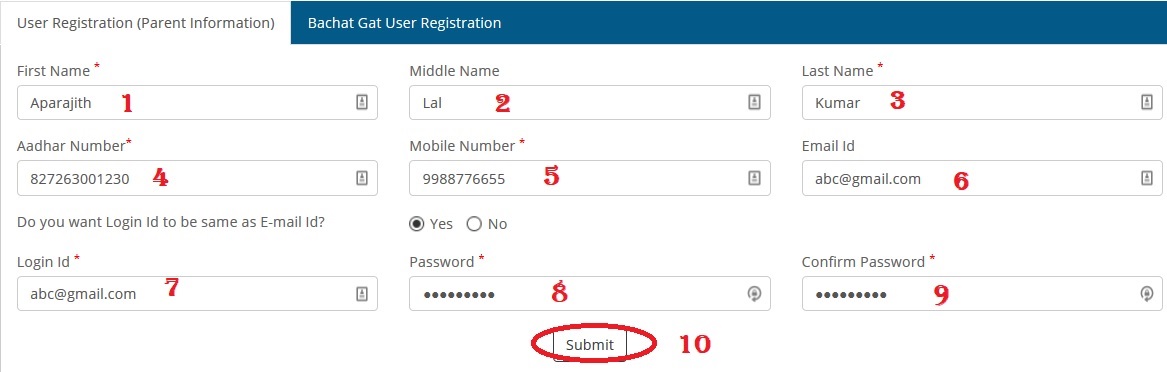Click autofill icon in Mobile Number field

click(x=754, y=178)
